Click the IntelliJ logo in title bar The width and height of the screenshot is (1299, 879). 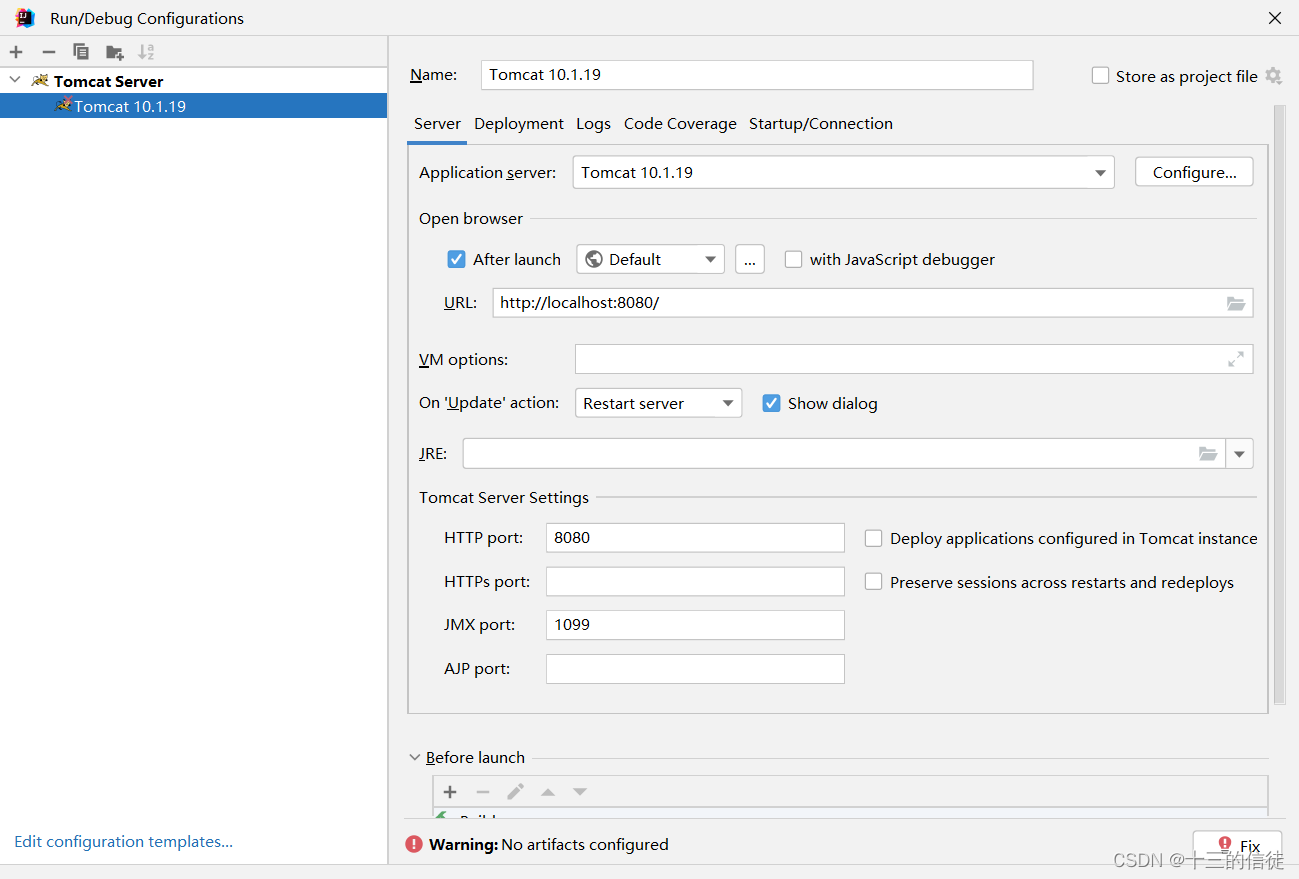[x=25, y=18]
